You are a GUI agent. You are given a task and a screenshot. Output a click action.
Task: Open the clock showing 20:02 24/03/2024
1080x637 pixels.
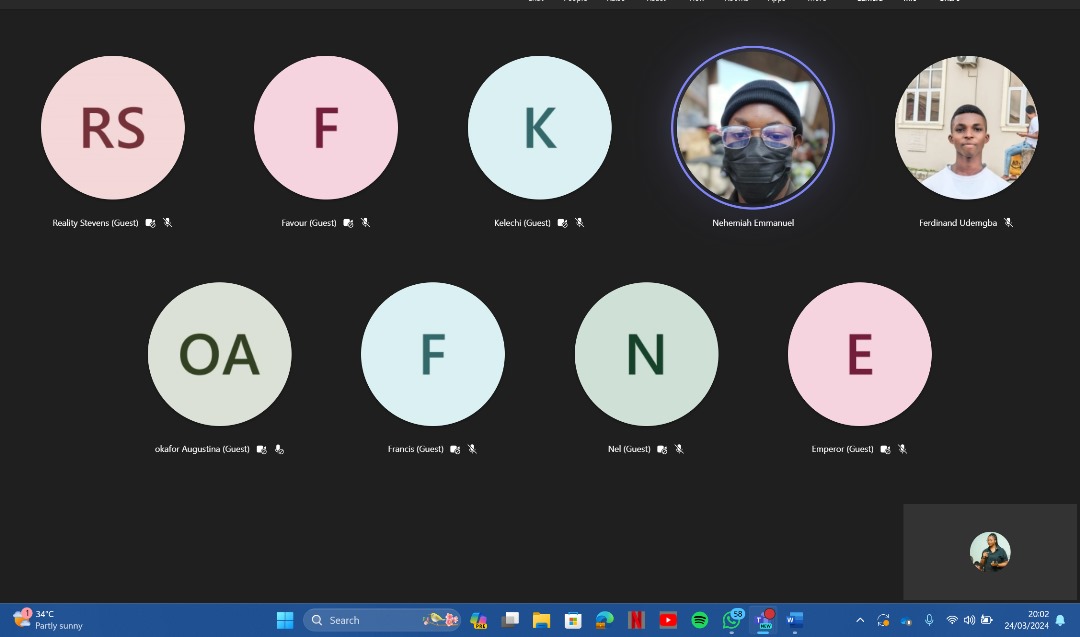tap(1026, 620)
